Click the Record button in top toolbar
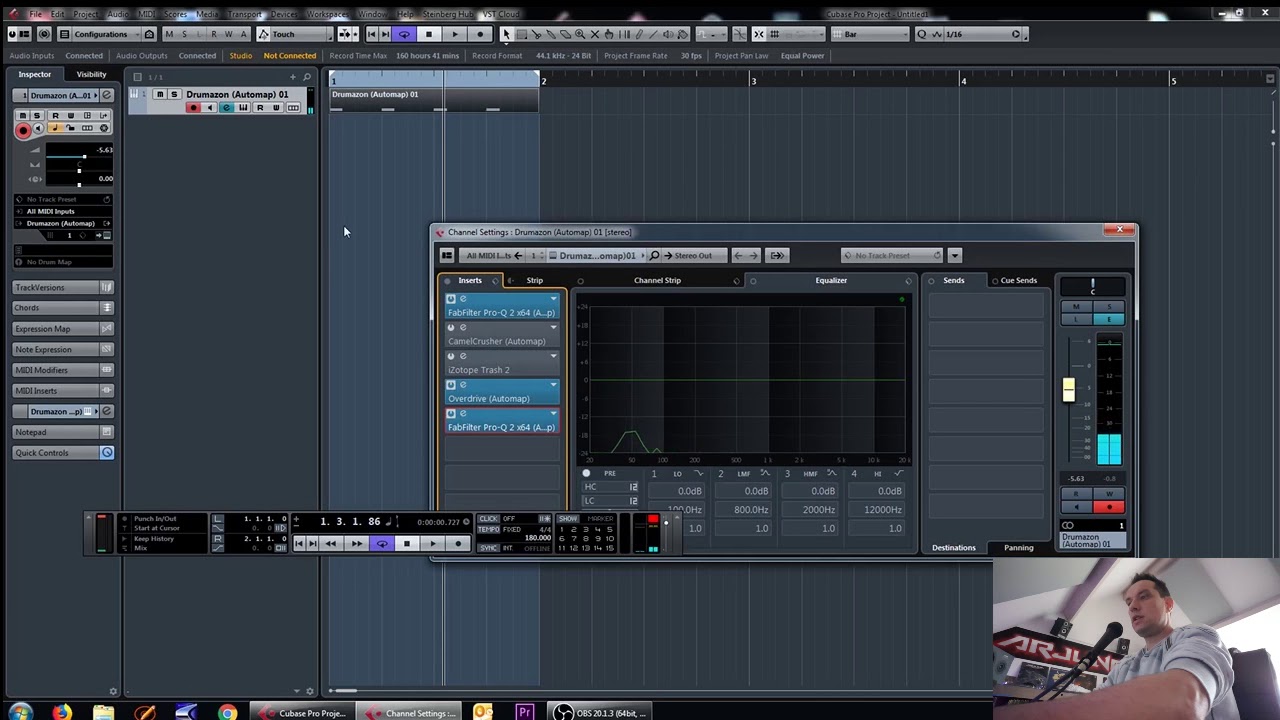Screen dimensions: 1280x720 click(479, 34)
